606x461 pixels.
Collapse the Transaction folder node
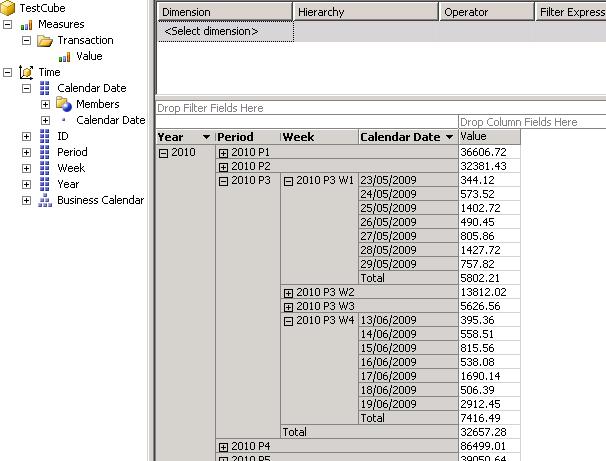coord(26,41)
